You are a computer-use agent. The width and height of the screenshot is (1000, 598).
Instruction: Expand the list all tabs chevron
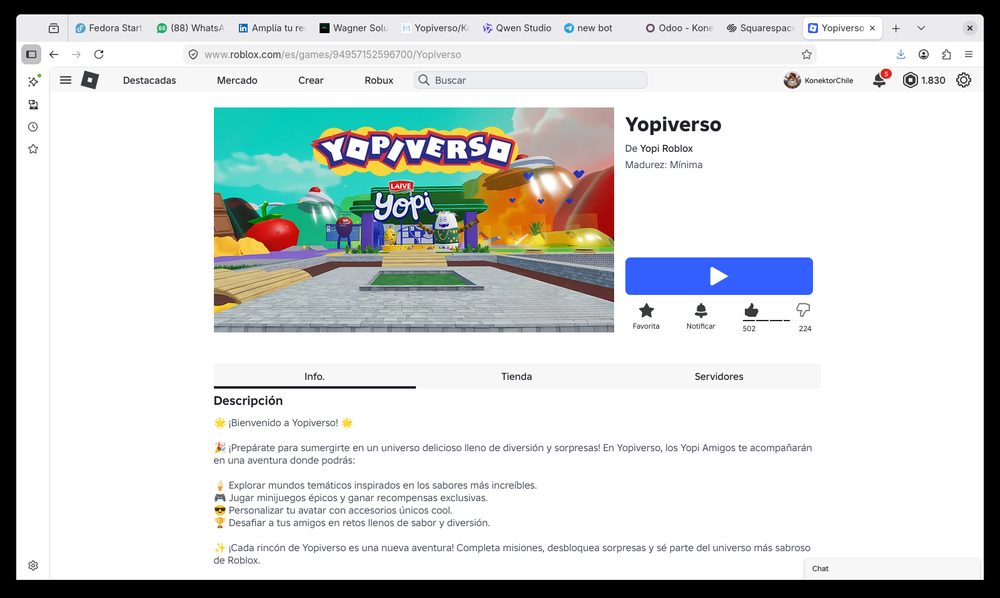point(921,28)
